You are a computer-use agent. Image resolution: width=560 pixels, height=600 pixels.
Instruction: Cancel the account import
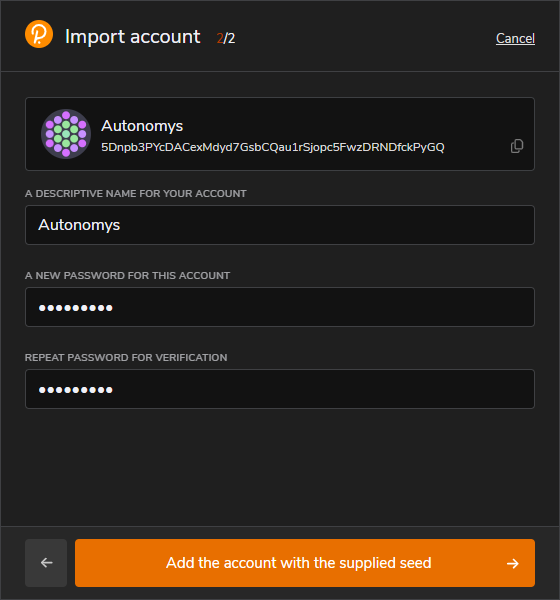[x=515, y=38]
